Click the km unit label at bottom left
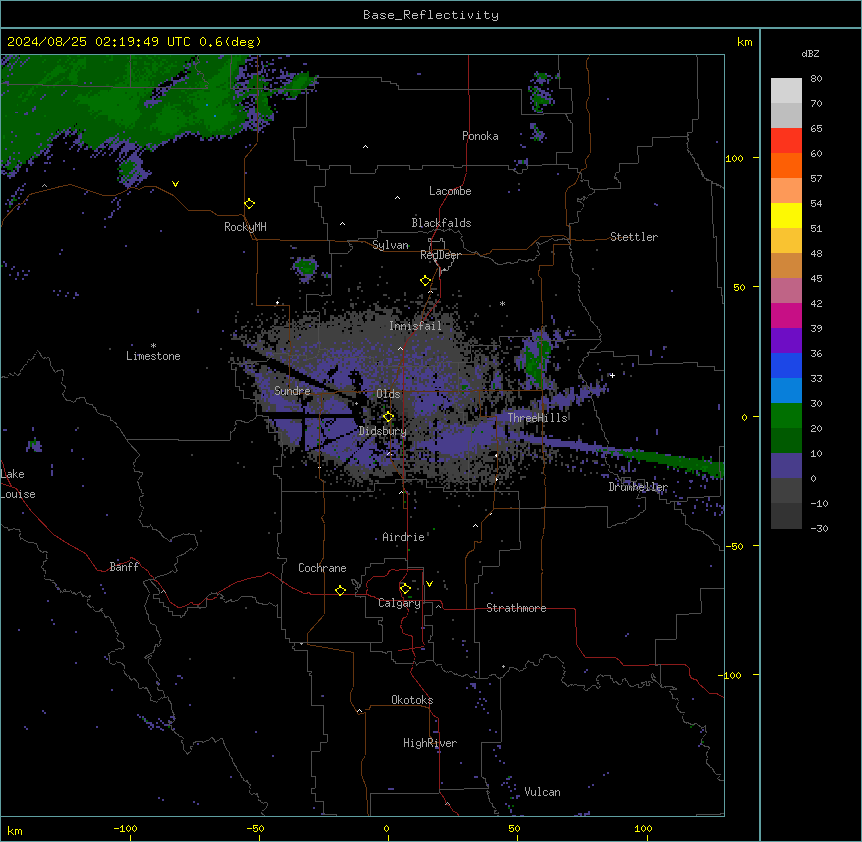862x842 pixels. coord(15,831)
